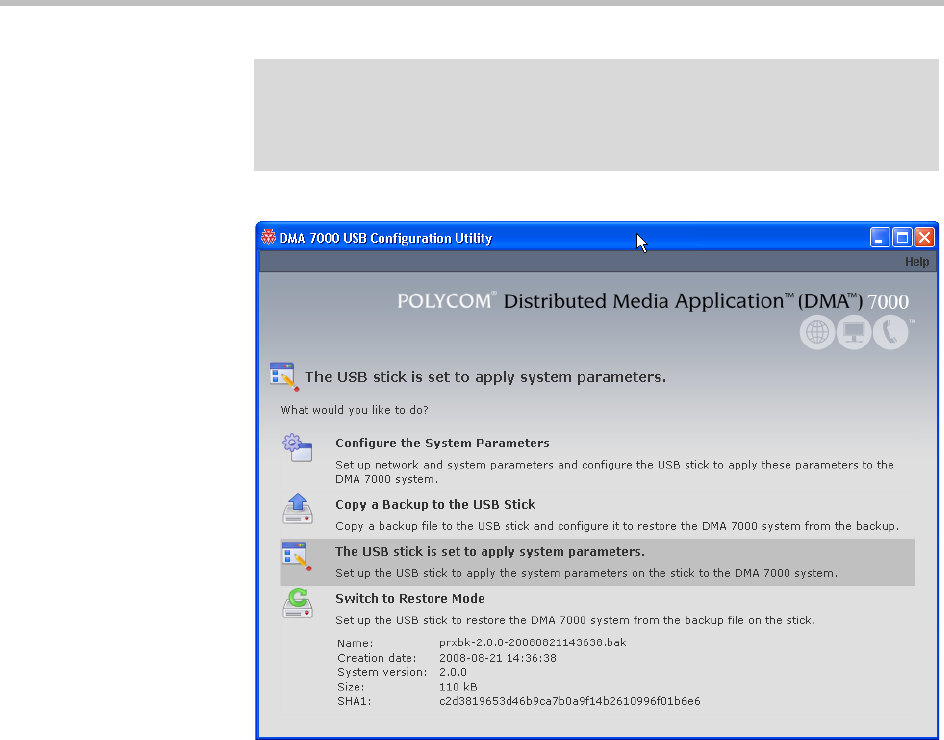Click the monitor icon in Polycom banner
This screenshot has height=740, width=944.
[854, 332]
